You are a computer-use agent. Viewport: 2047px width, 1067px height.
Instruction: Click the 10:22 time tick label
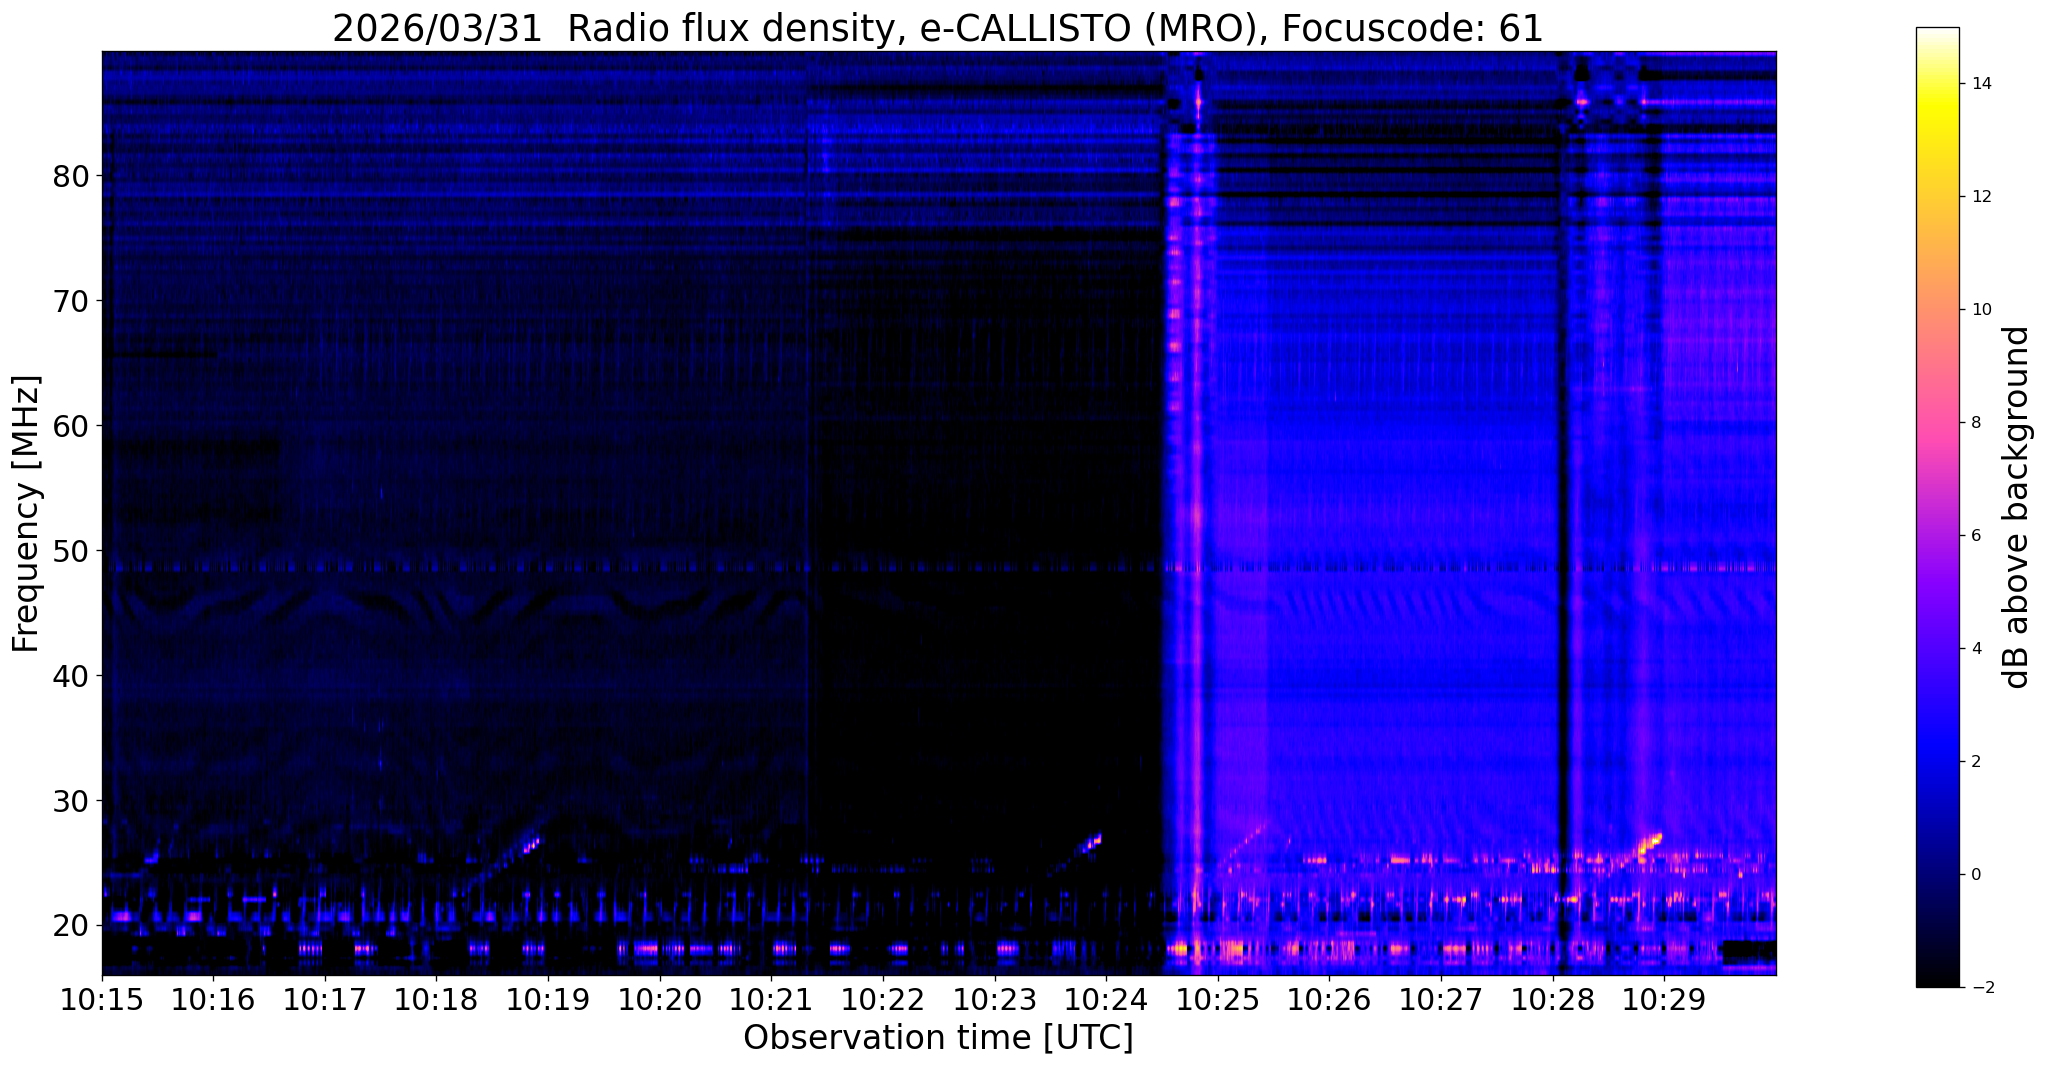883,998
